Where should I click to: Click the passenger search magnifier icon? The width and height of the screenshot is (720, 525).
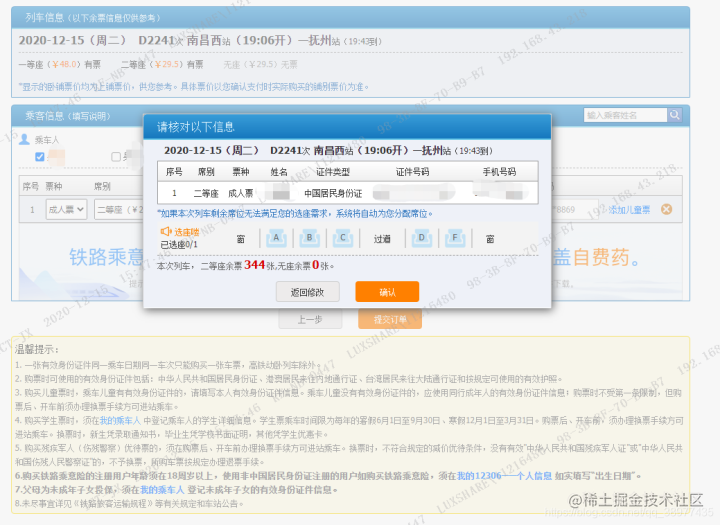[675, 115]
